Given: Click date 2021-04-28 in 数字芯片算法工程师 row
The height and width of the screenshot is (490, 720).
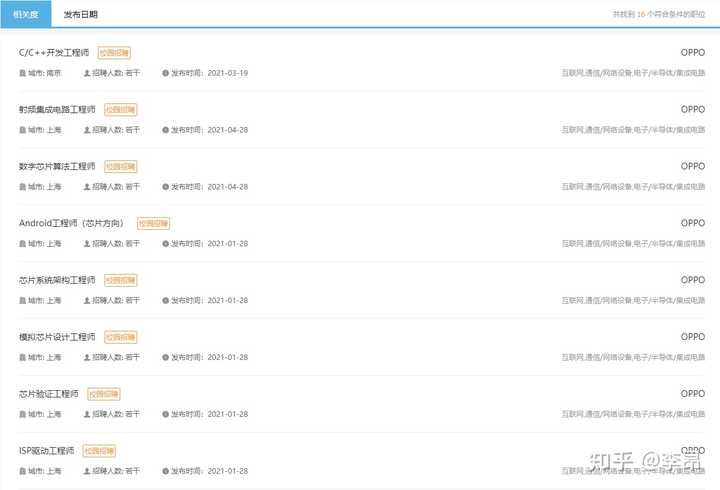Looking at the screenshot, I should [x=228, y=187].
